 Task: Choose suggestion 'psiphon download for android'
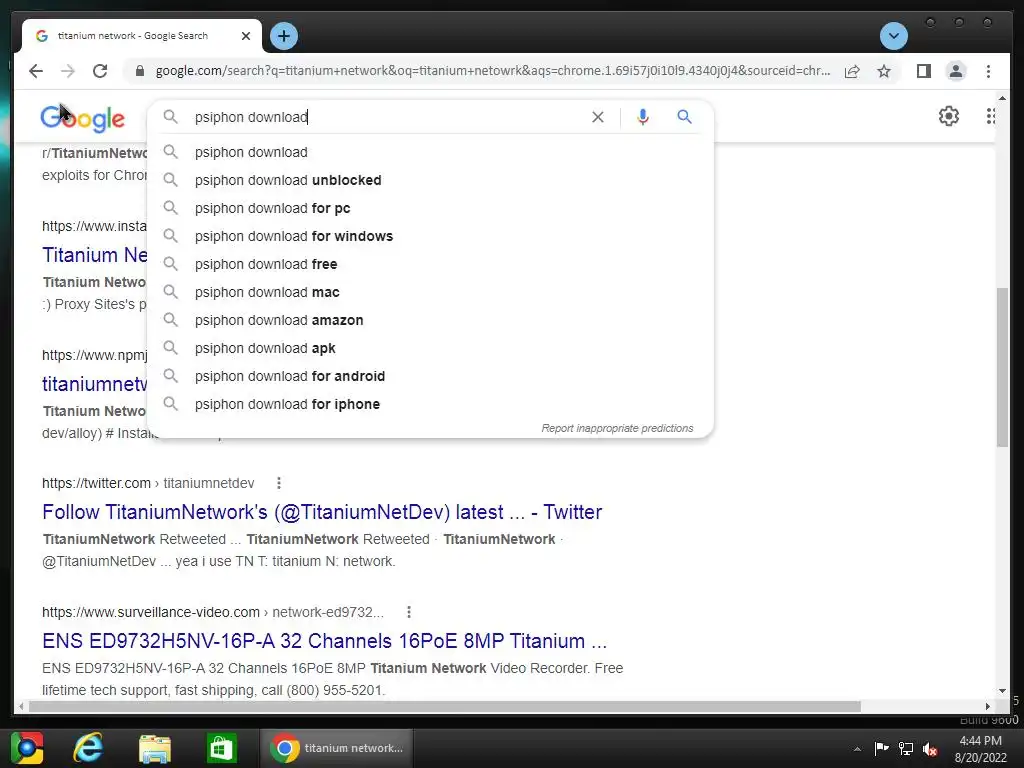click(x=431, y=377)
